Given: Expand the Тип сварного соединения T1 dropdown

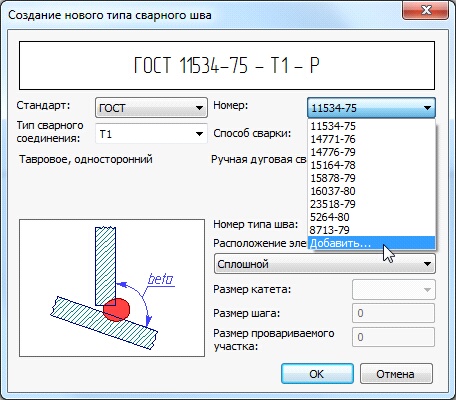Looking at the screenshot, I should click(151, 134).
